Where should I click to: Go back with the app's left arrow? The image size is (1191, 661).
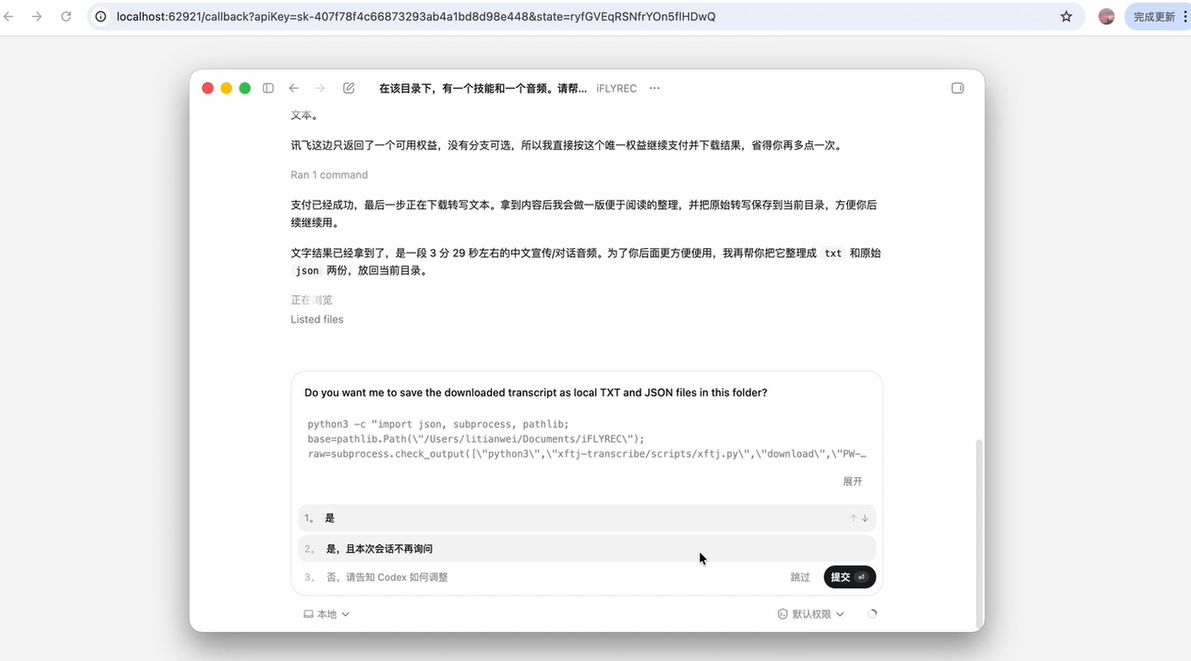(x=294, y=88)
